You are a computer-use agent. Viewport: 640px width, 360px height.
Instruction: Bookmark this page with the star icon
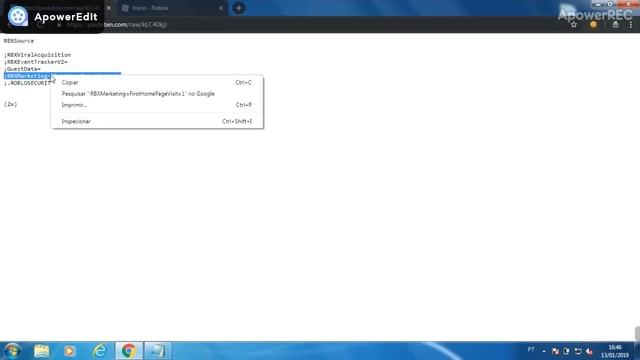pos(574,24)
